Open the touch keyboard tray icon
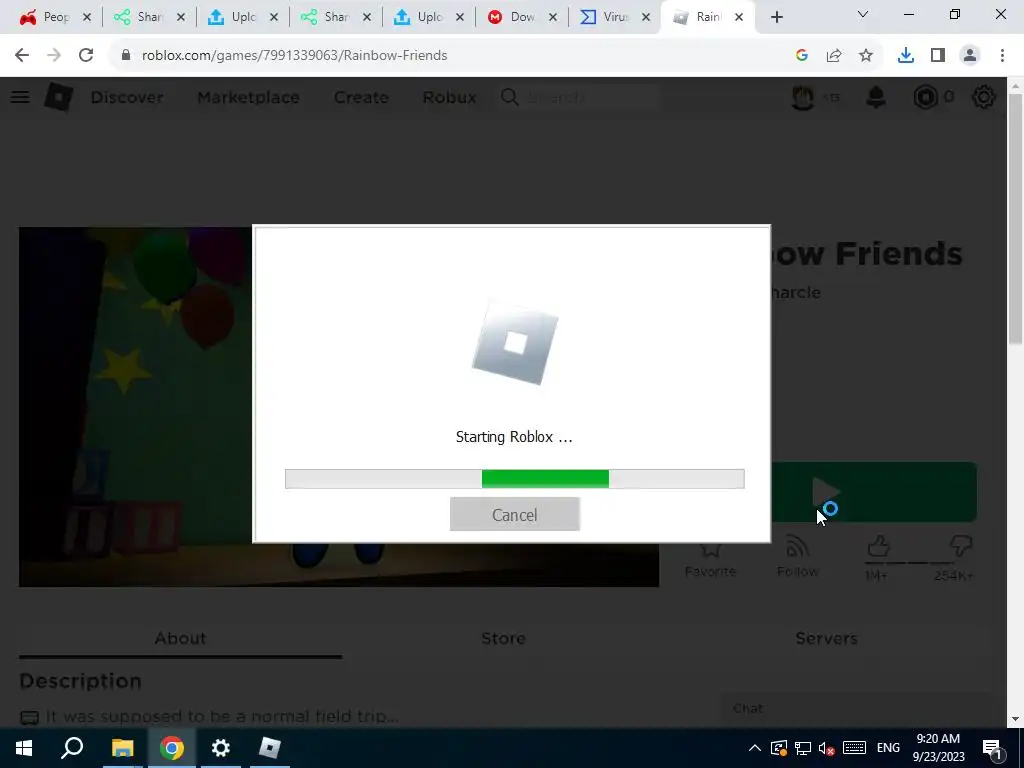The height and width of the screenshot is (768, 1024). tap(854, 748)
